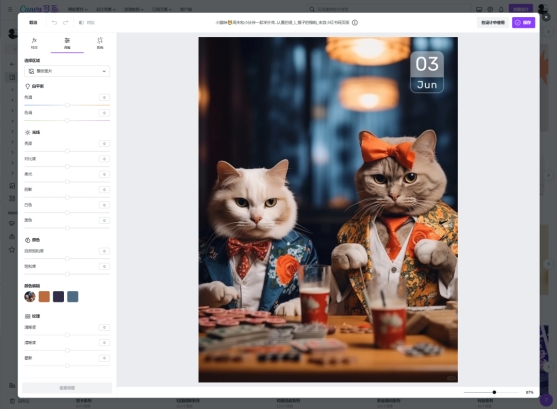Click the temperature slider handle

(67, 105)
